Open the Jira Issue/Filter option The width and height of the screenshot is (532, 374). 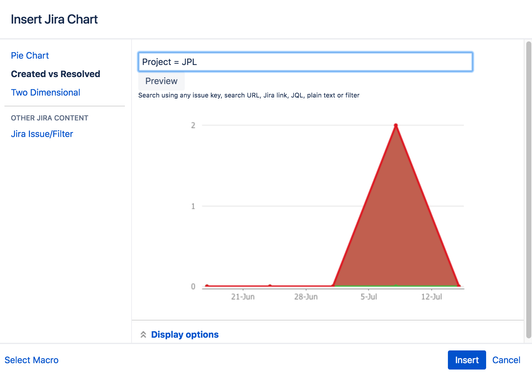tap(42, 134)
